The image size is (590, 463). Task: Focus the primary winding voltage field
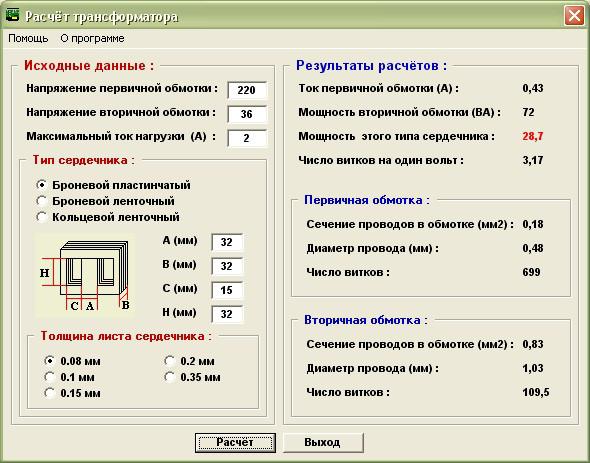(247, 90)
